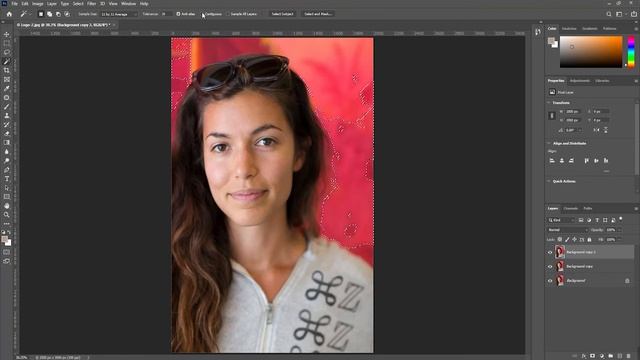Select the Horizontal Type tool
This screenshot has width=640, height=360.
point(7,179)
